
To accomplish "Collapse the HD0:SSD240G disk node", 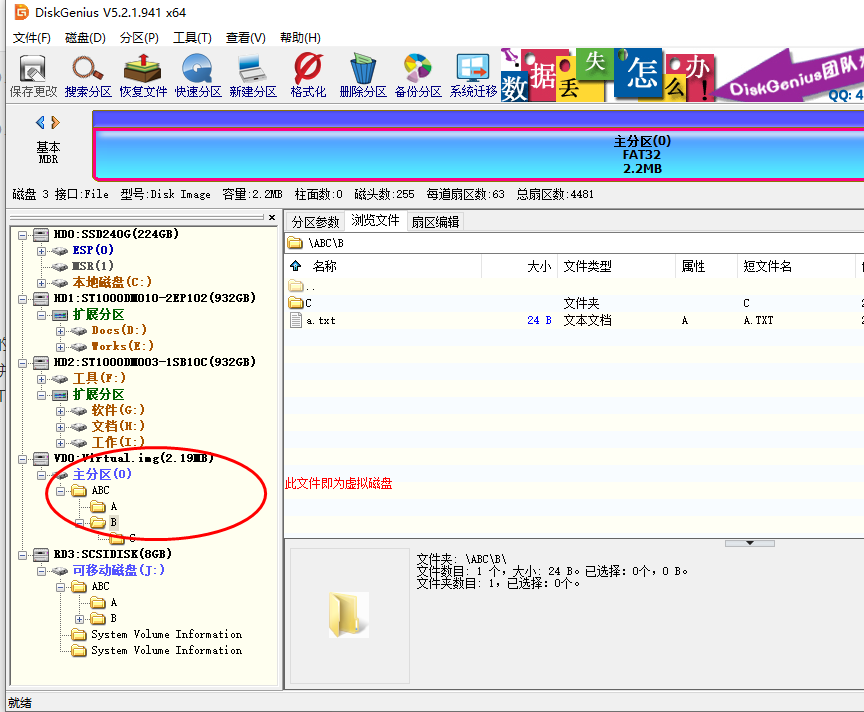I will [23, 235].
